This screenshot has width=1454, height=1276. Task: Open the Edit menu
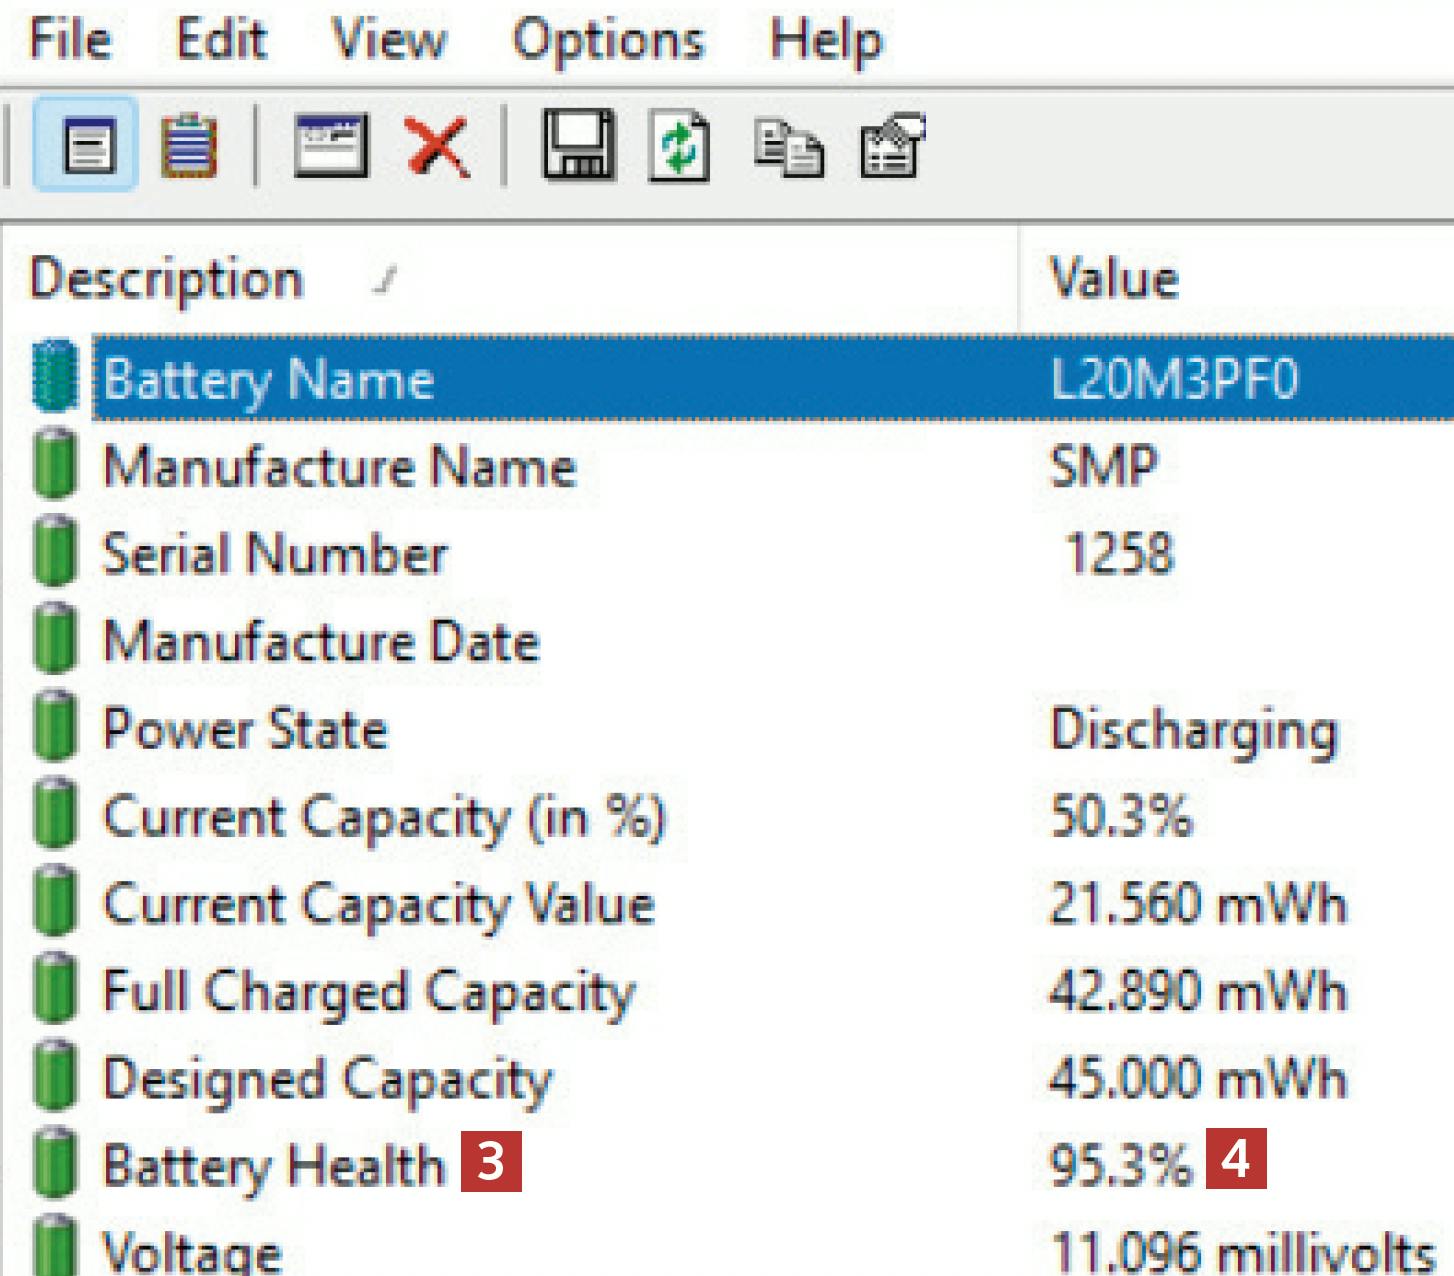221,40
